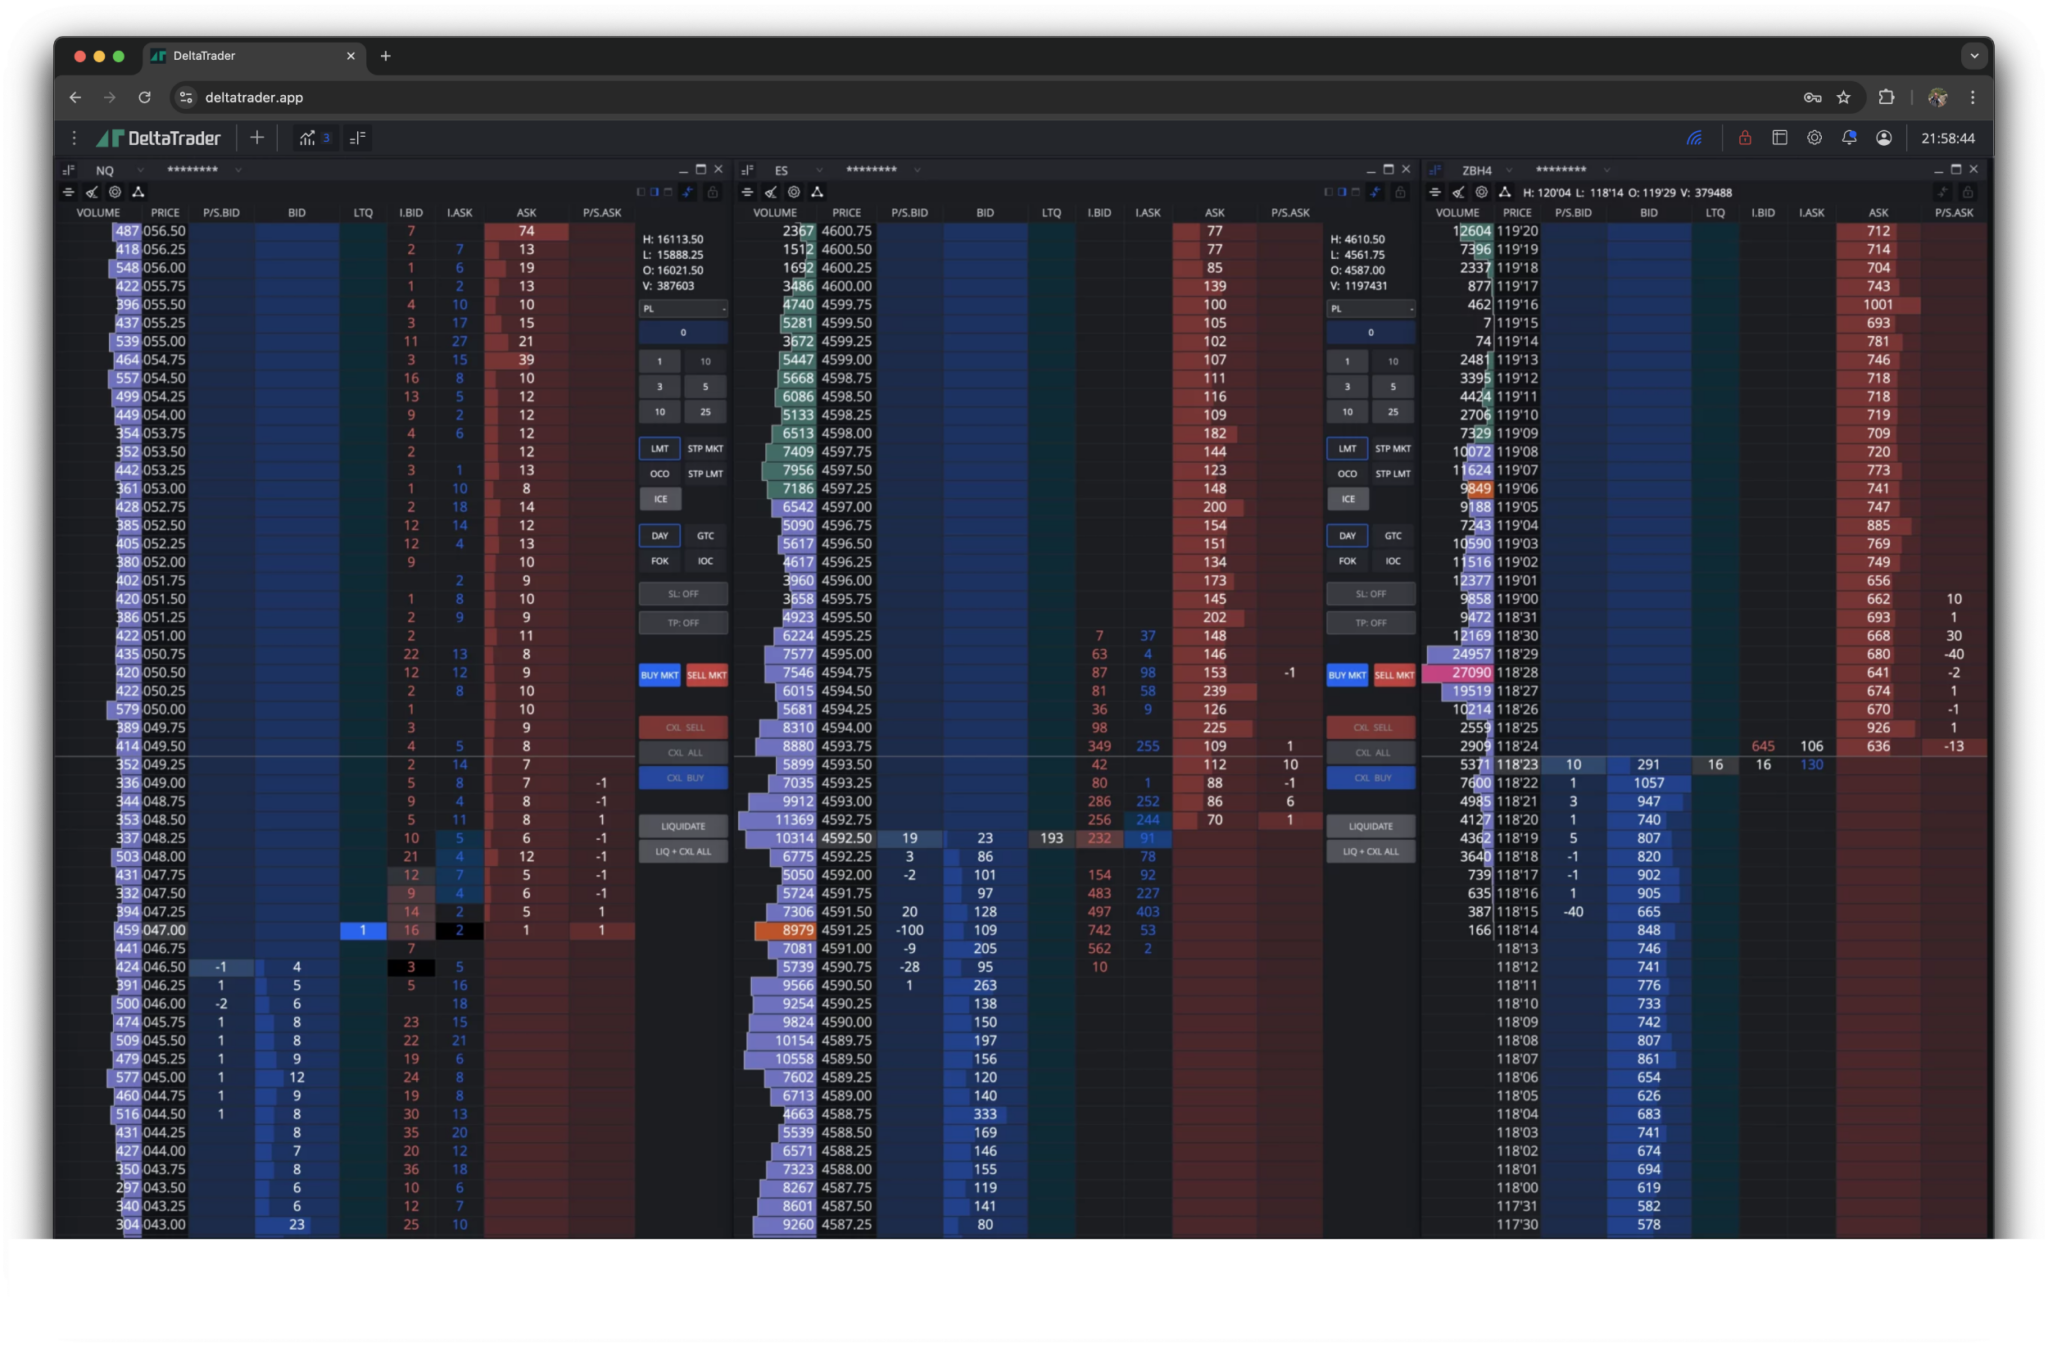The image size is (2048, 1347).
Task: Click LIQUIDATE in the NQ panel
Action: tap(683, 826)
